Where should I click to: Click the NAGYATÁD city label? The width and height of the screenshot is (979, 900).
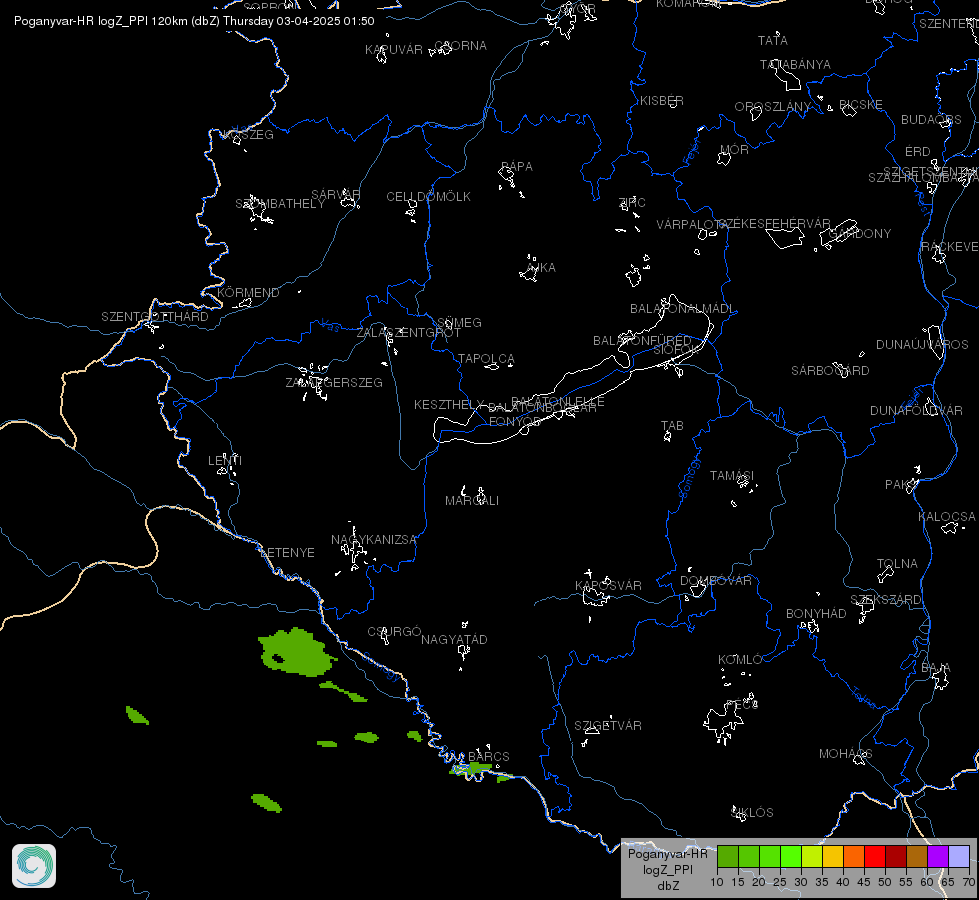(x=455, y=640)
